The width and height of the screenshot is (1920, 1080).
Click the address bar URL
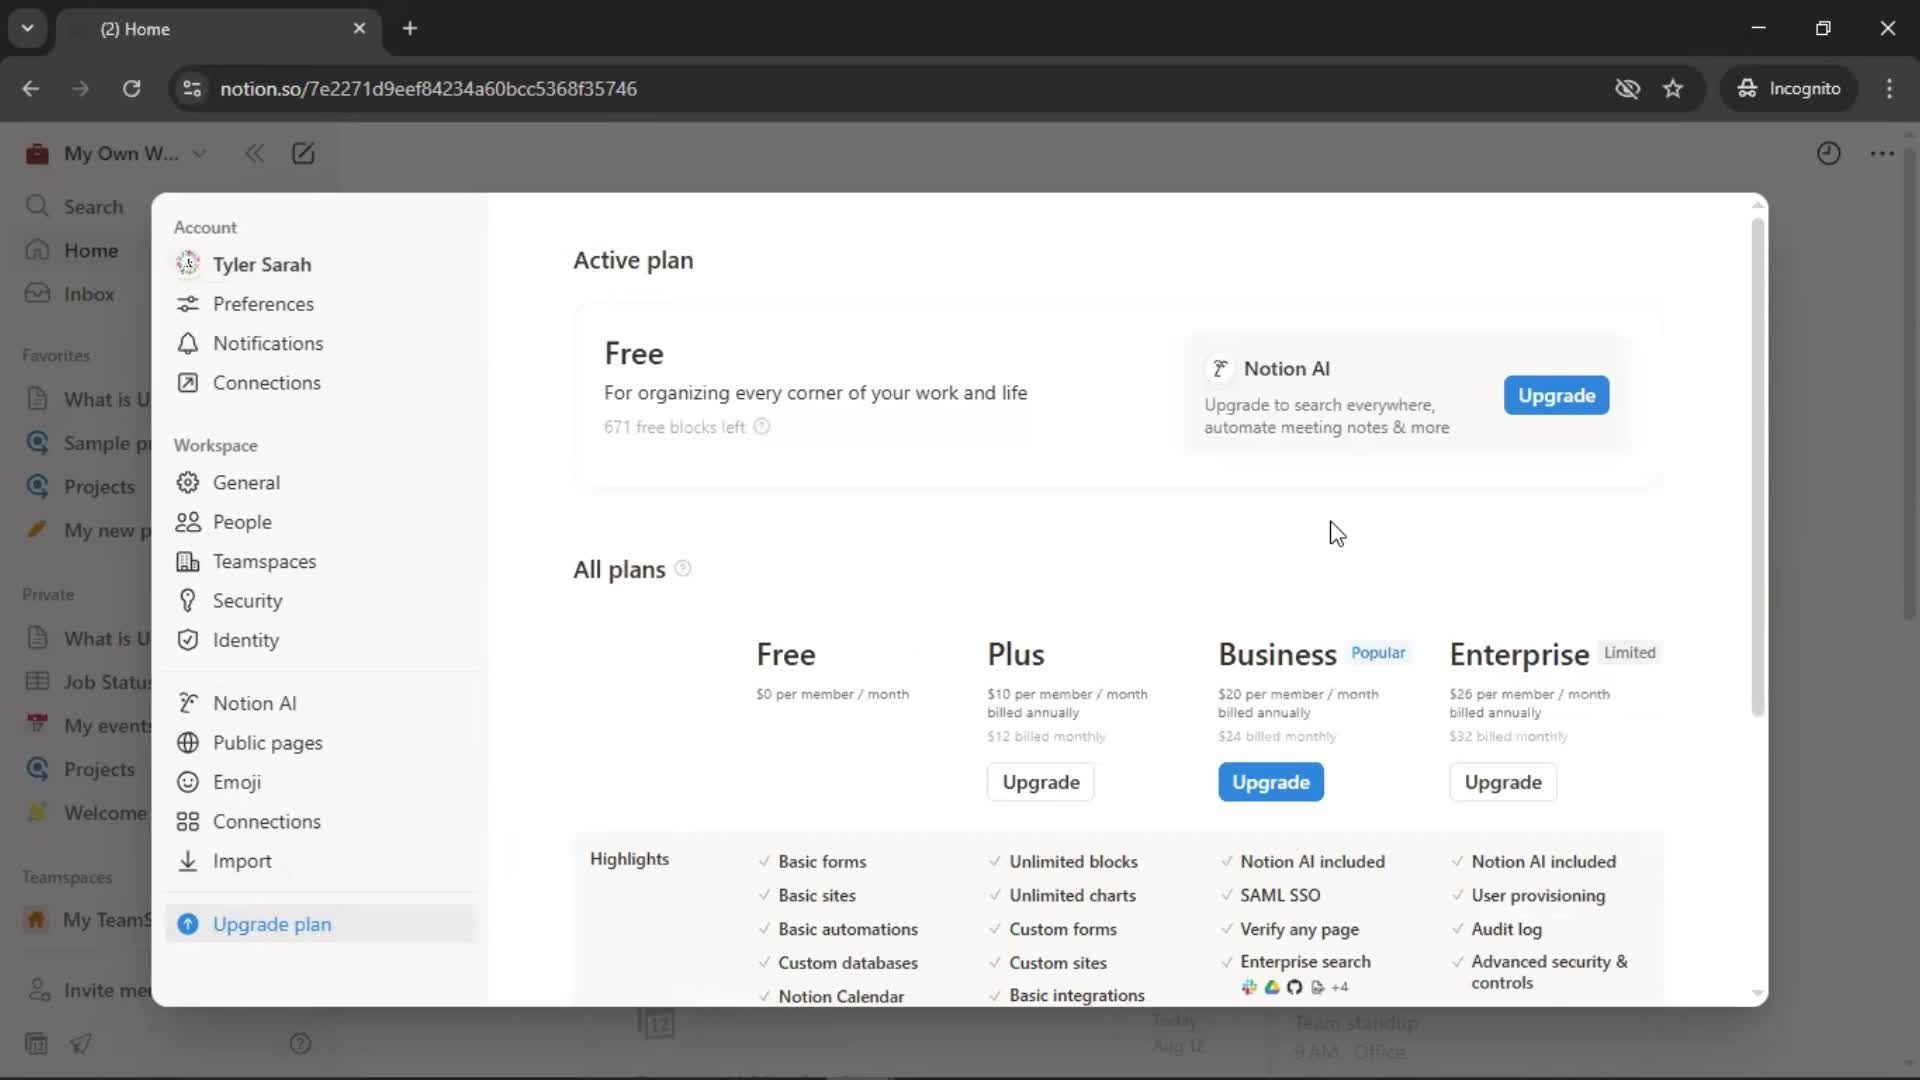tap(428, 88)
